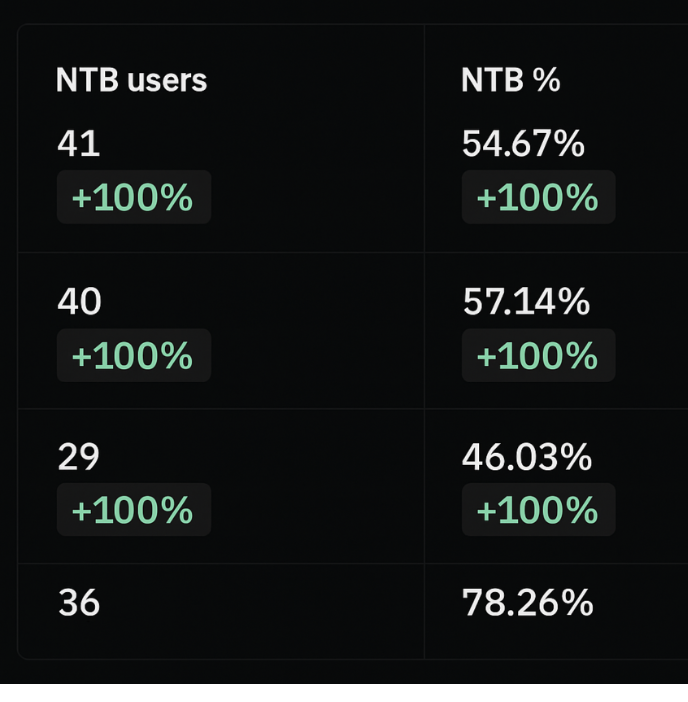688x702 pixels.
Task: Select the NTB users value 36
Action: click(x=79, y=603)
